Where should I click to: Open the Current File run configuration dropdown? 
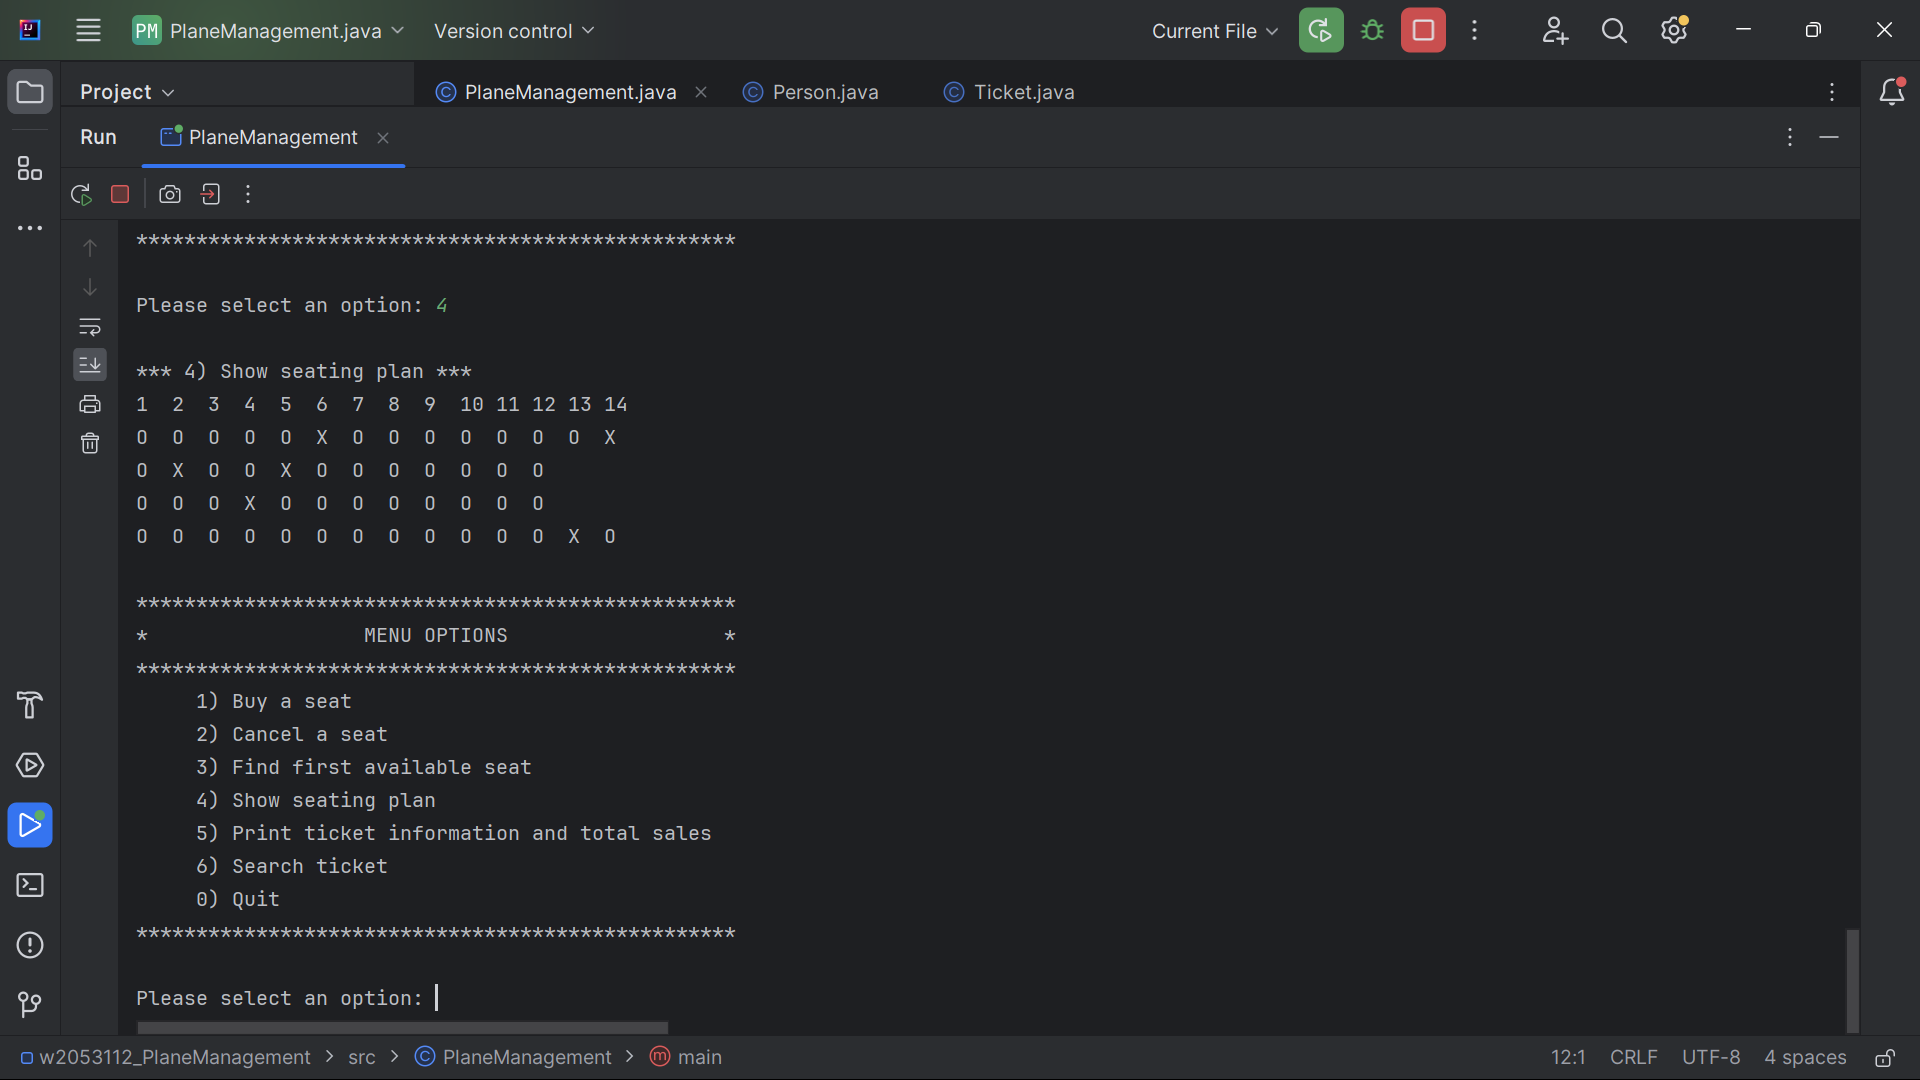(1214, 31)
